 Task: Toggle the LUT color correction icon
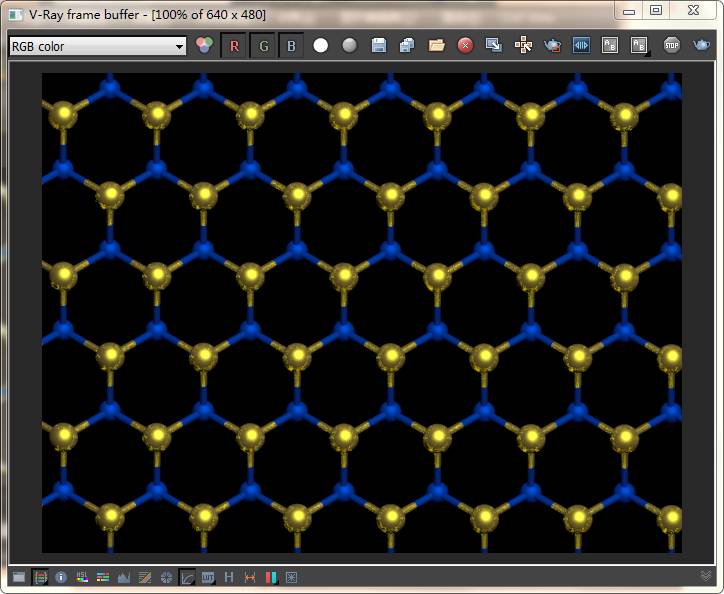[208, 577]
